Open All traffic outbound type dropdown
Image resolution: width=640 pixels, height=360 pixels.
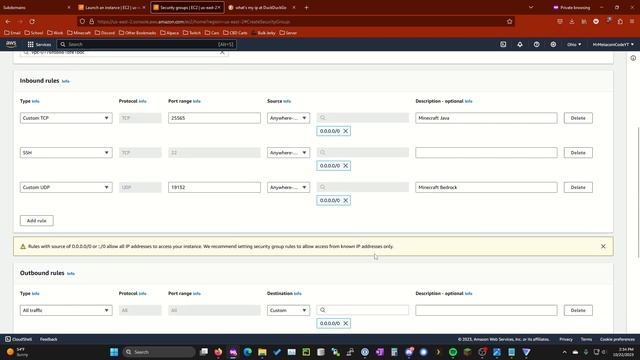(x=66, y=310)
